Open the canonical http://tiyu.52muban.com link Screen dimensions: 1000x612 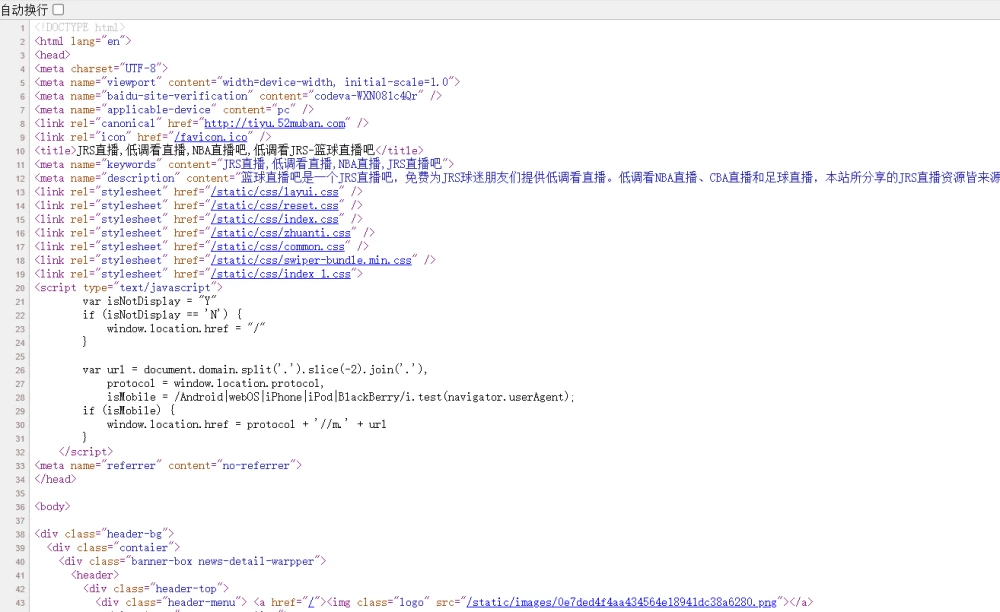point(275,123)
